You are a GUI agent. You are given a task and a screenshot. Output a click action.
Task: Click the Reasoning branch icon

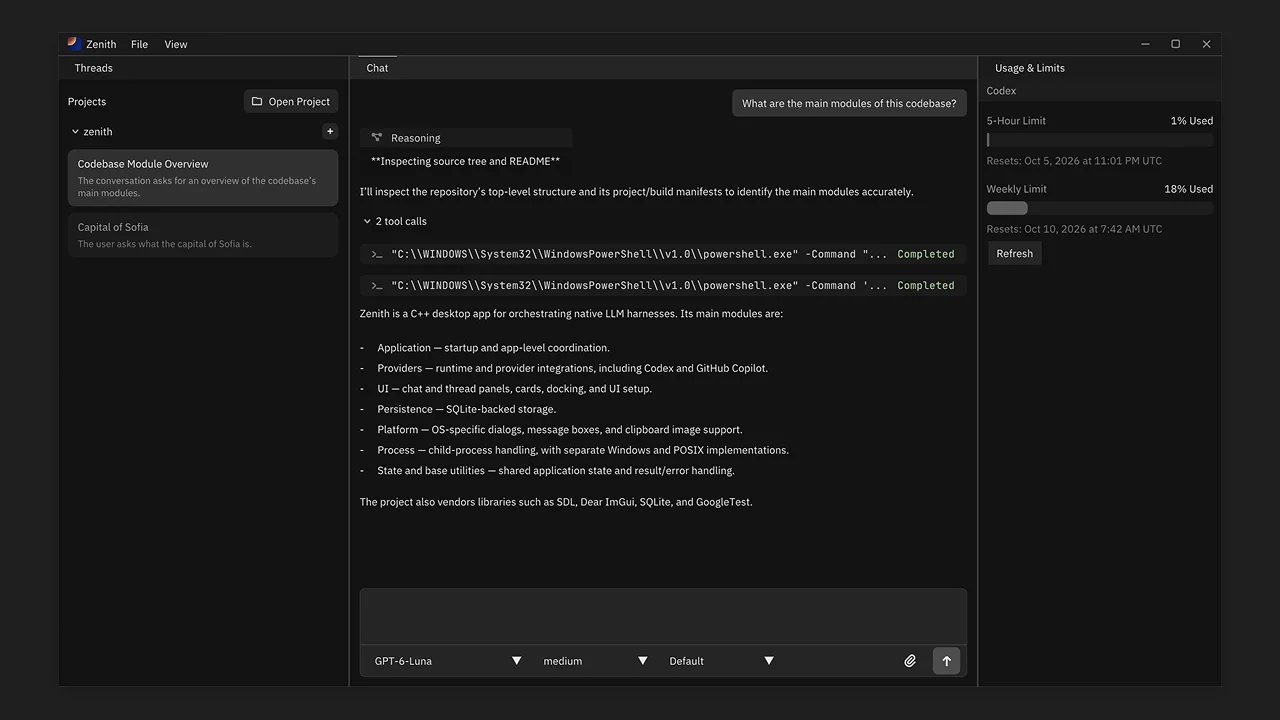pos(377,138)
